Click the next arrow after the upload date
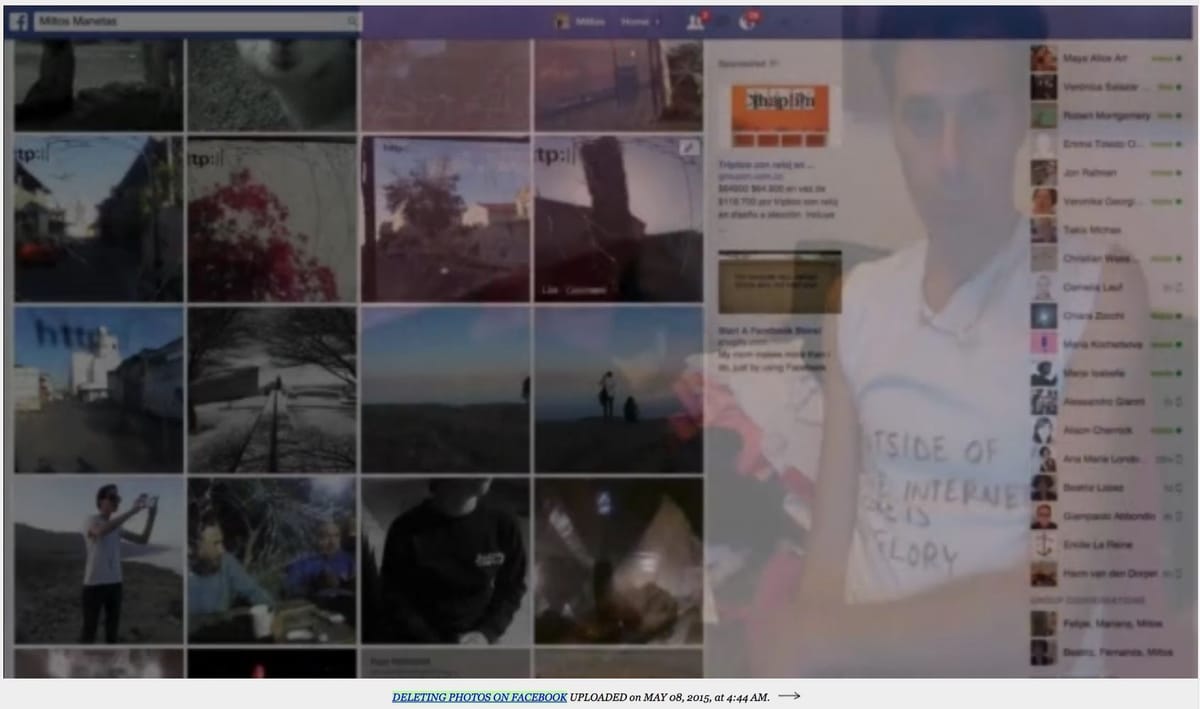This screenshot has height=709, width=1200. [789, 696]
